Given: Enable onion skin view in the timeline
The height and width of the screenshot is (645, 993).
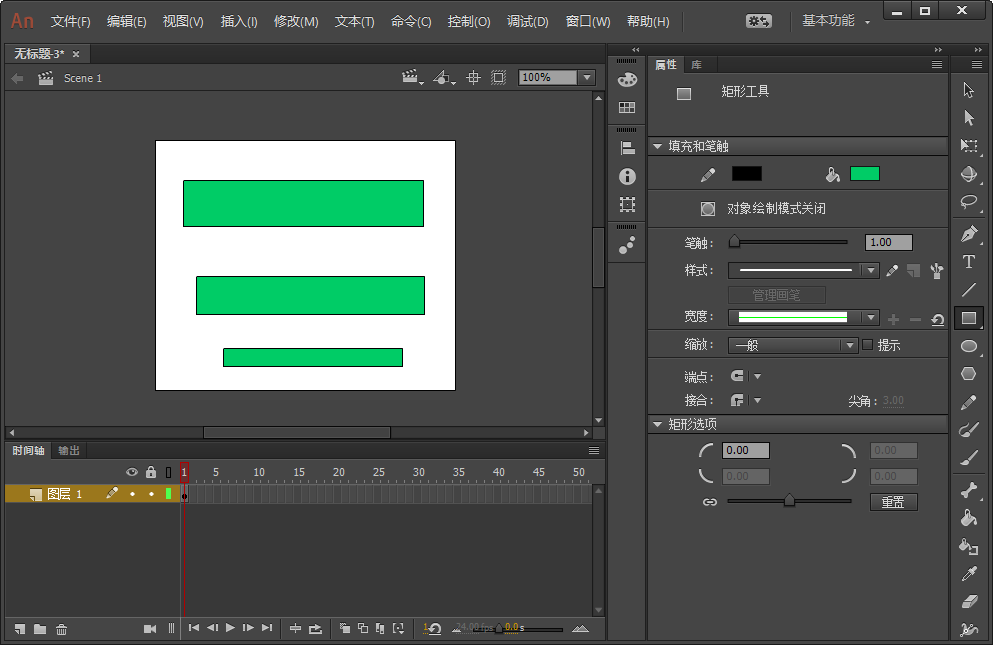Looking at the screenshot, I should 344,628.
